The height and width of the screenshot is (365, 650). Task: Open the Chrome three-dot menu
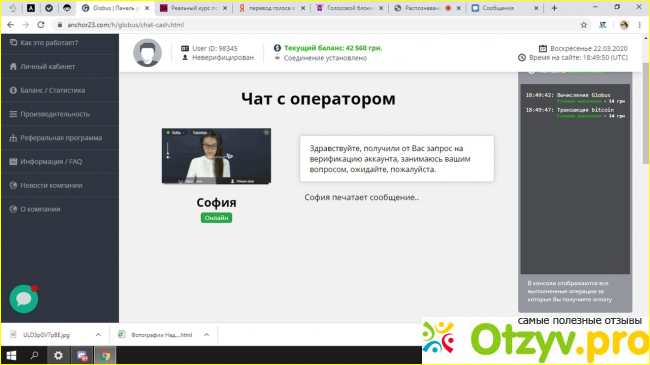tap(640, 25)
